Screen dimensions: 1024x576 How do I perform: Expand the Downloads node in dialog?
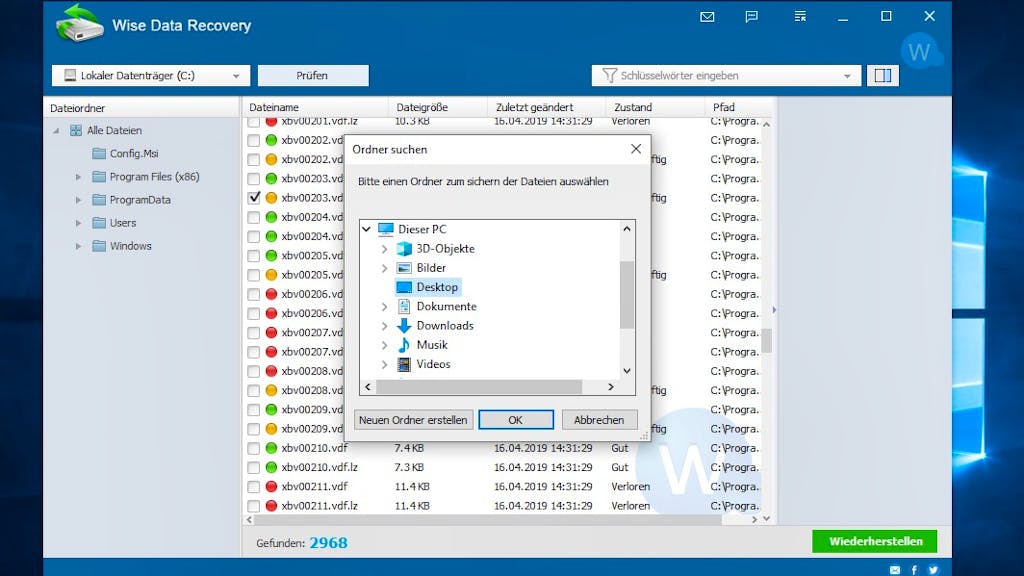385,326
